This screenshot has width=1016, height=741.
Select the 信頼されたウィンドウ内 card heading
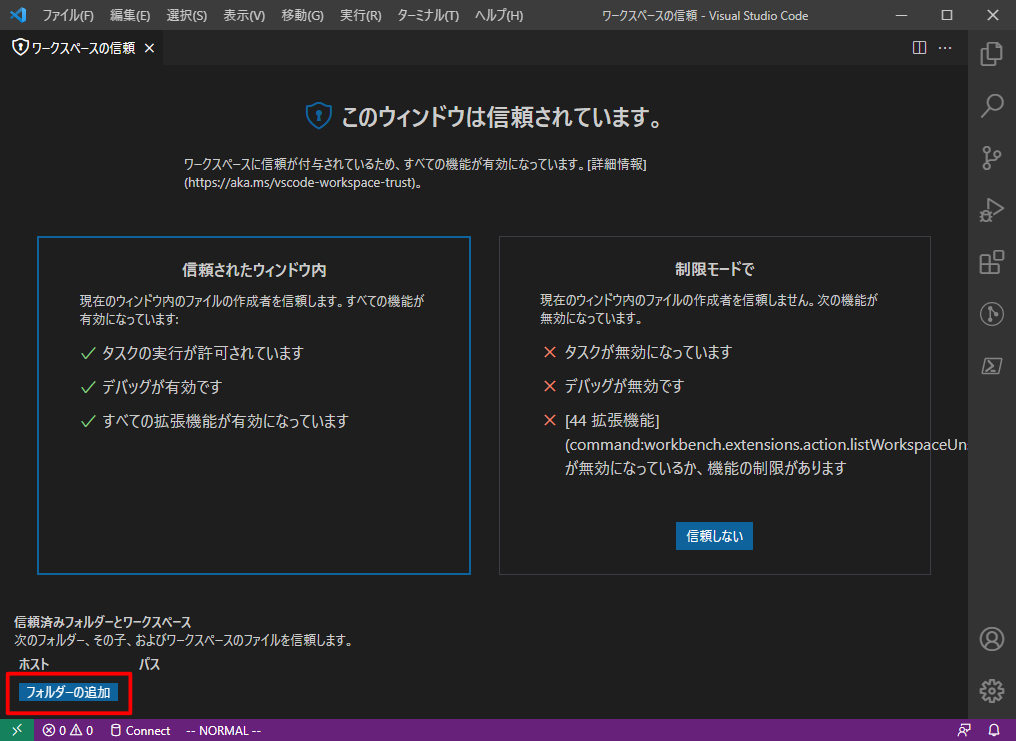tap(254, 270)
